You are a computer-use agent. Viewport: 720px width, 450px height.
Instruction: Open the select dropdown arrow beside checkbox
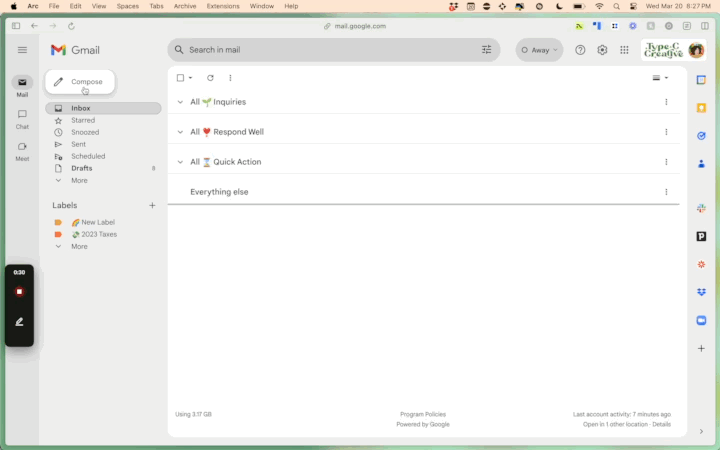click(190, 78)
